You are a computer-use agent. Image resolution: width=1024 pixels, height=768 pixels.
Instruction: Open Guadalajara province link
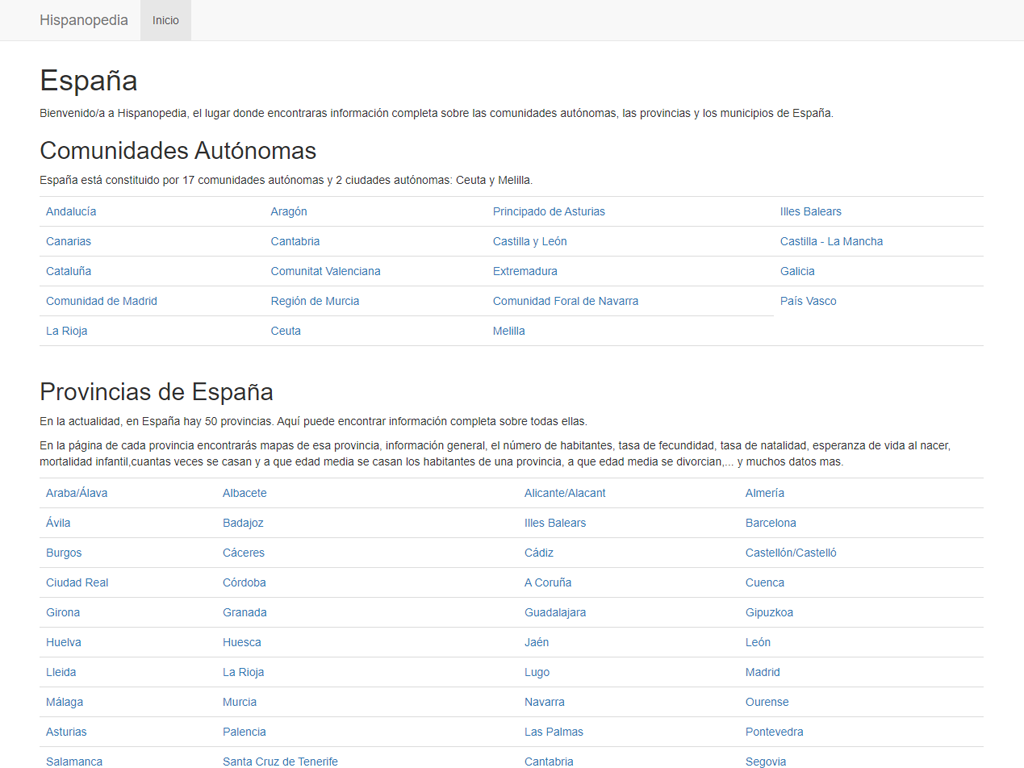tap(555, 614)
